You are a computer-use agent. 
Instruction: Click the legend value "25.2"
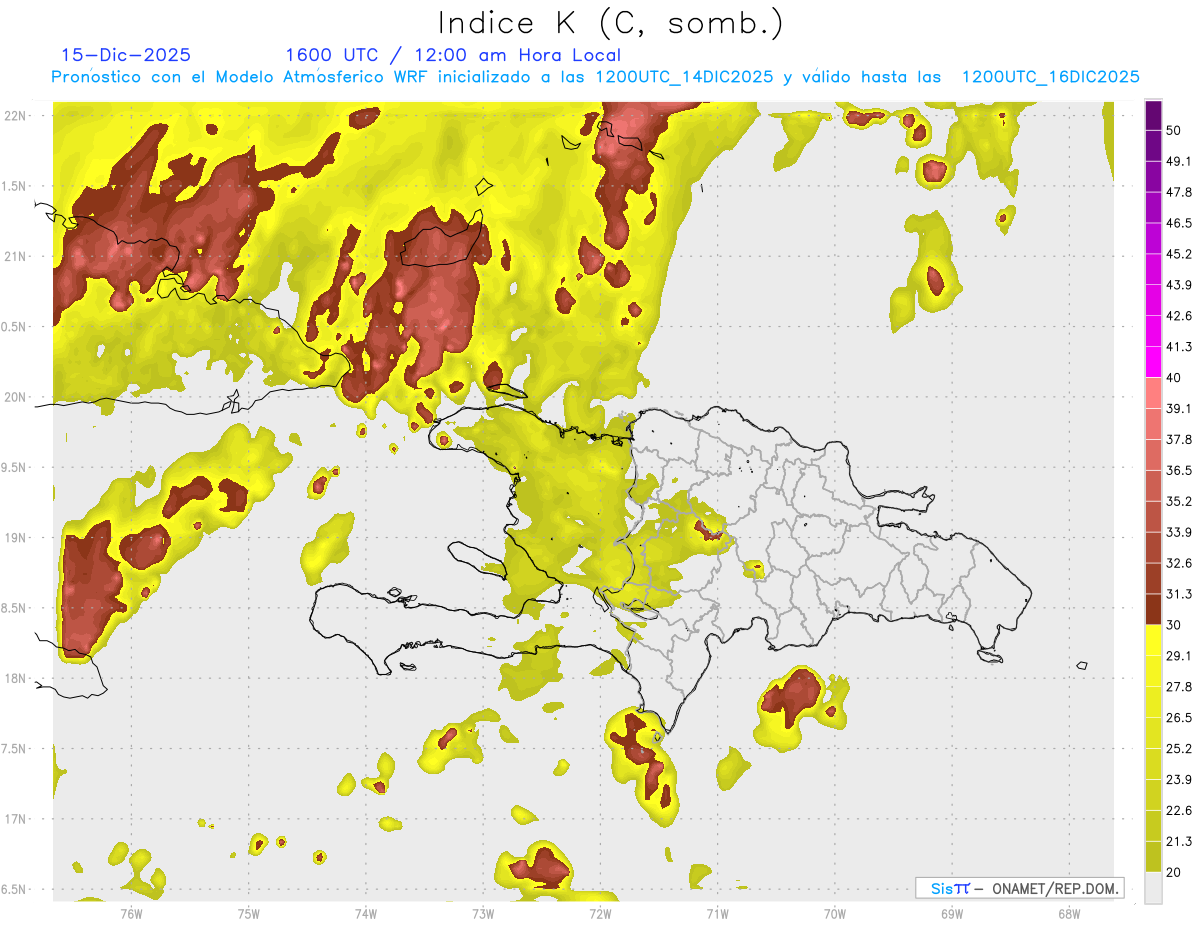1179,749
